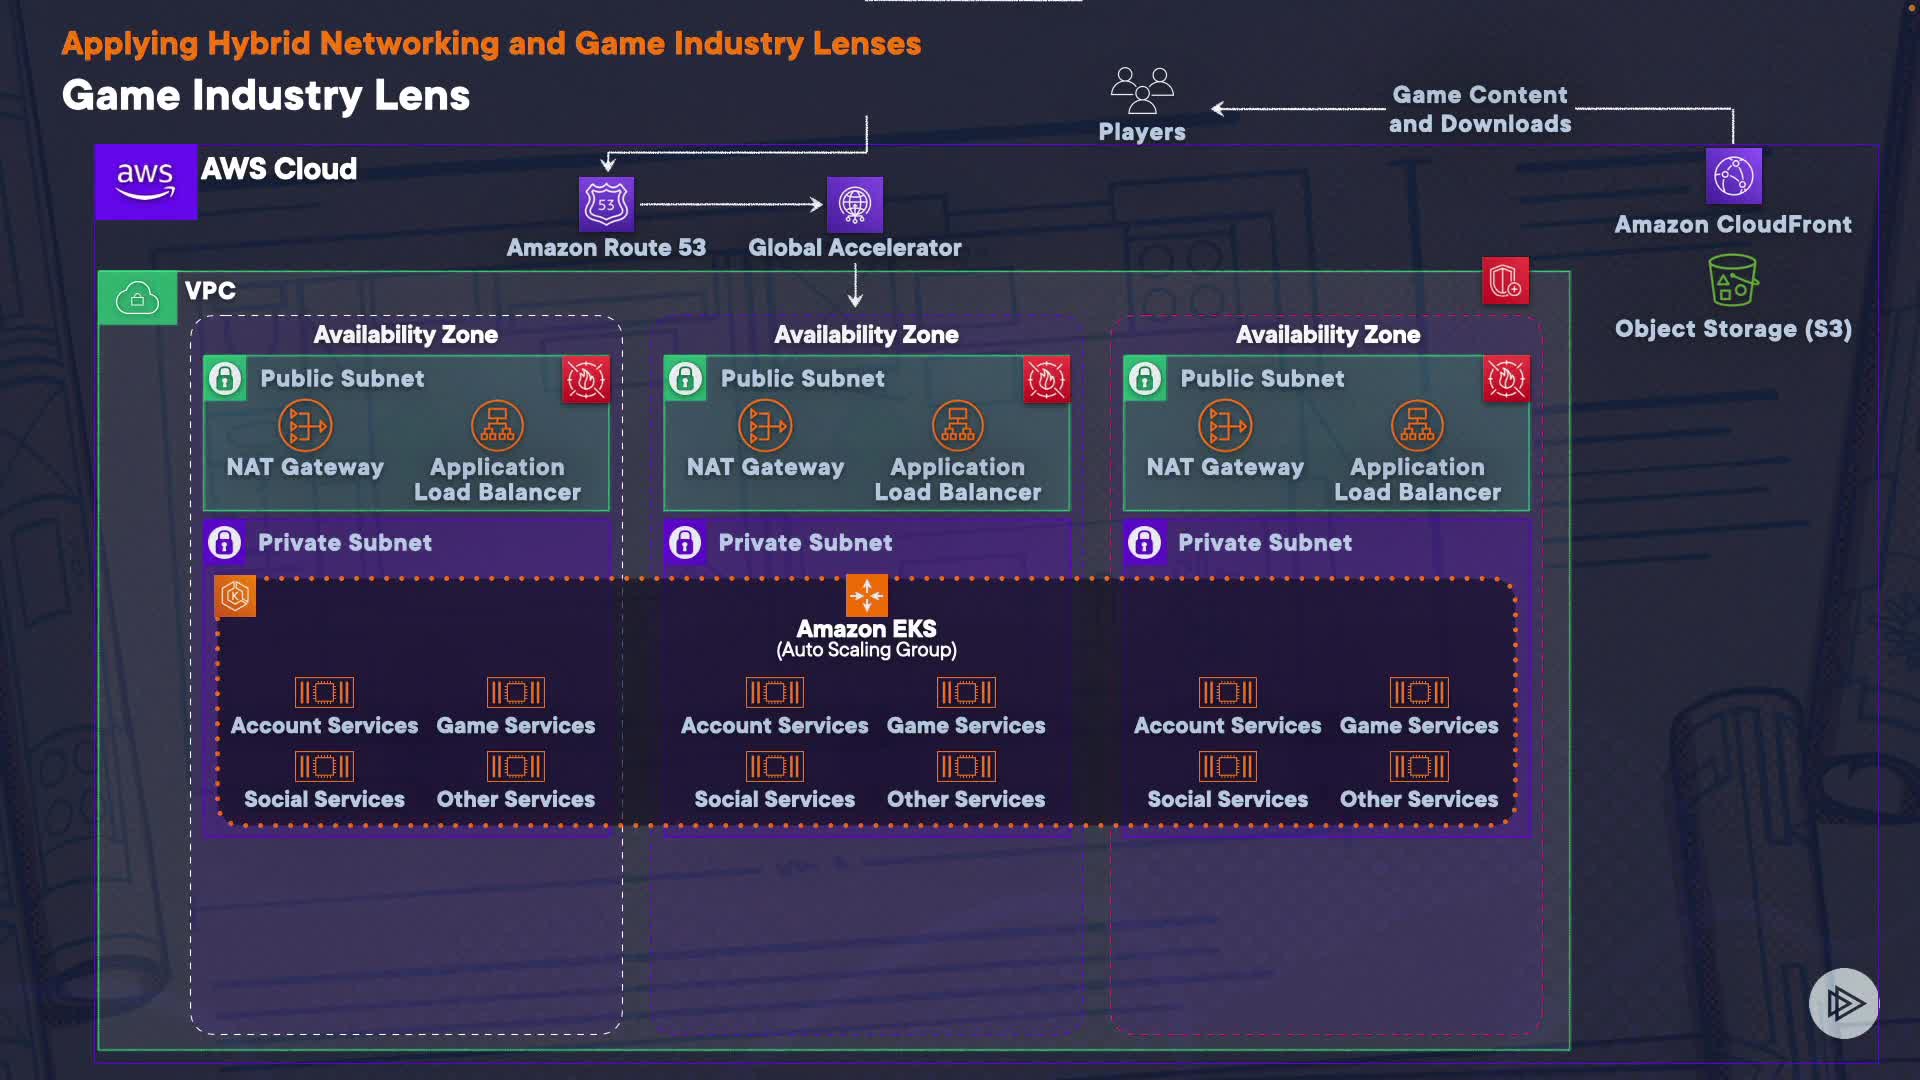Click the Global Accelerator icon
The image size is (1920, 1080).
854,204
